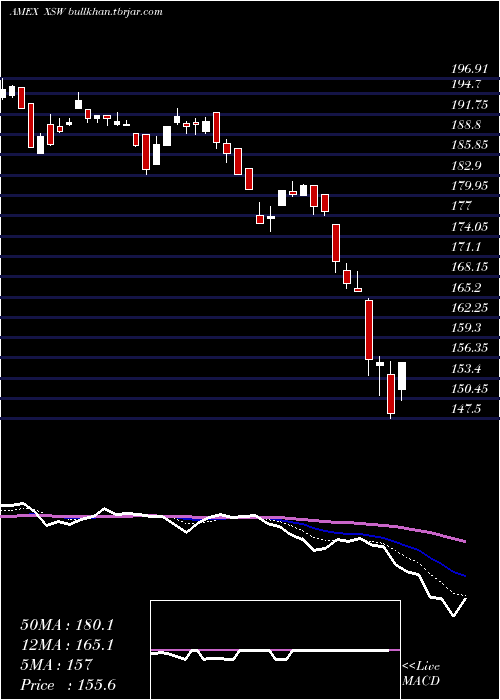The height and width of the screenshot is (700, 500).
Task: Select the 191.75 price axis label
Action: tap(469, 105)
